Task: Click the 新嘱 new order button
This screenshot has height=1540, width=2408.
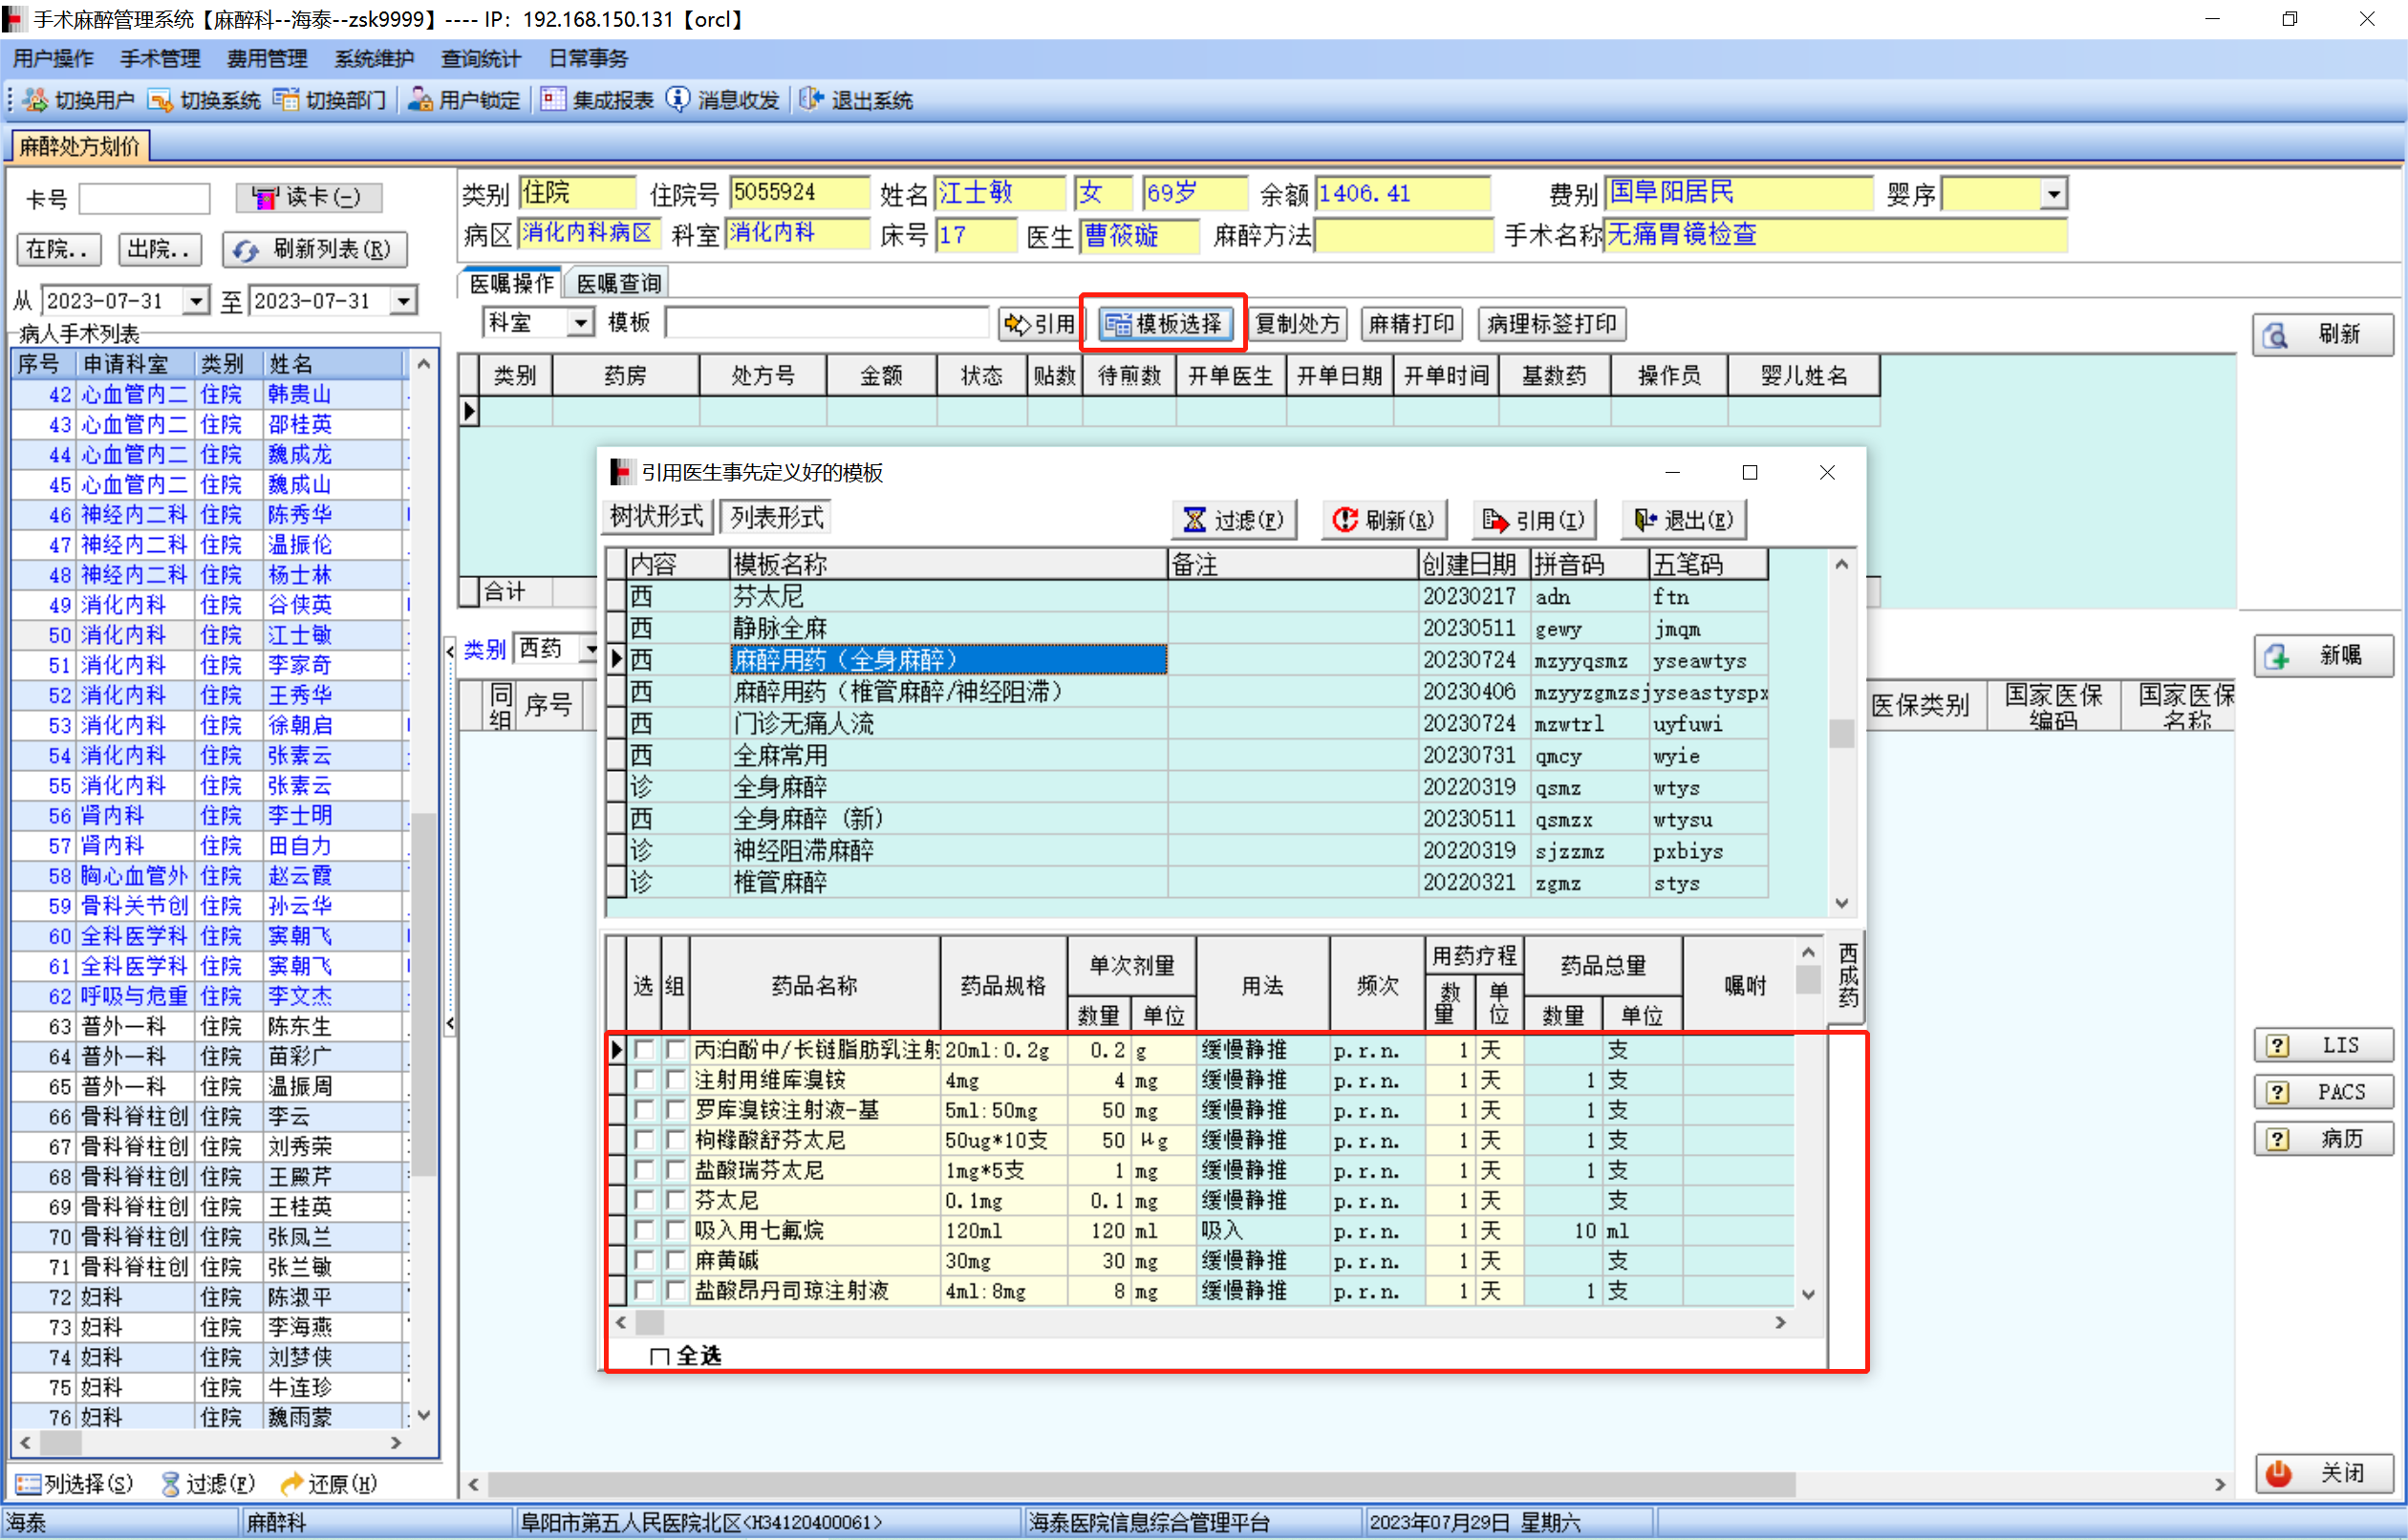Action: [2322, 656]
